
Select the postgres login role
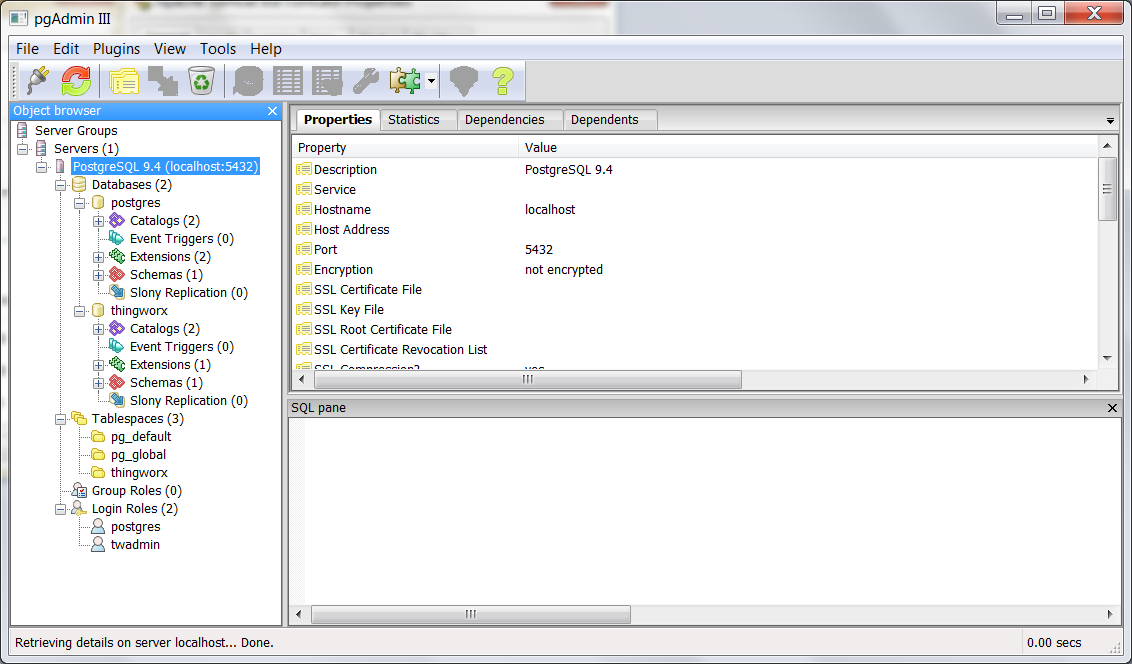point(135,527)
